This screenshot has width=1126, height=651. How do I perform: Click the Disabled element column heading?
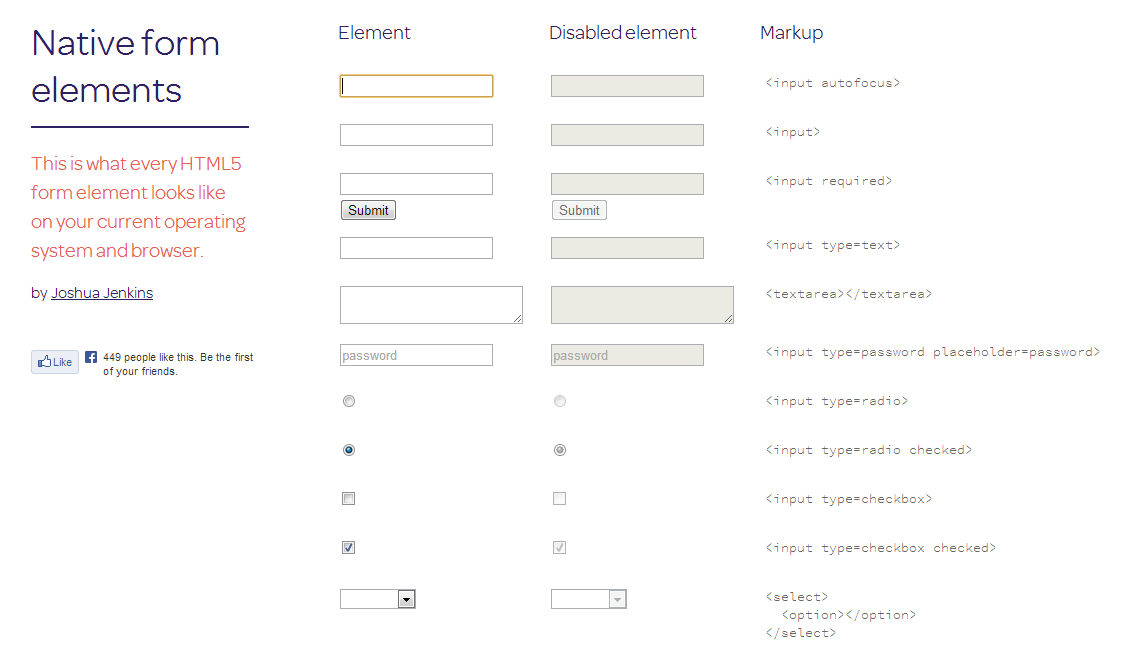pyautogui.click(x=622, y=32)
